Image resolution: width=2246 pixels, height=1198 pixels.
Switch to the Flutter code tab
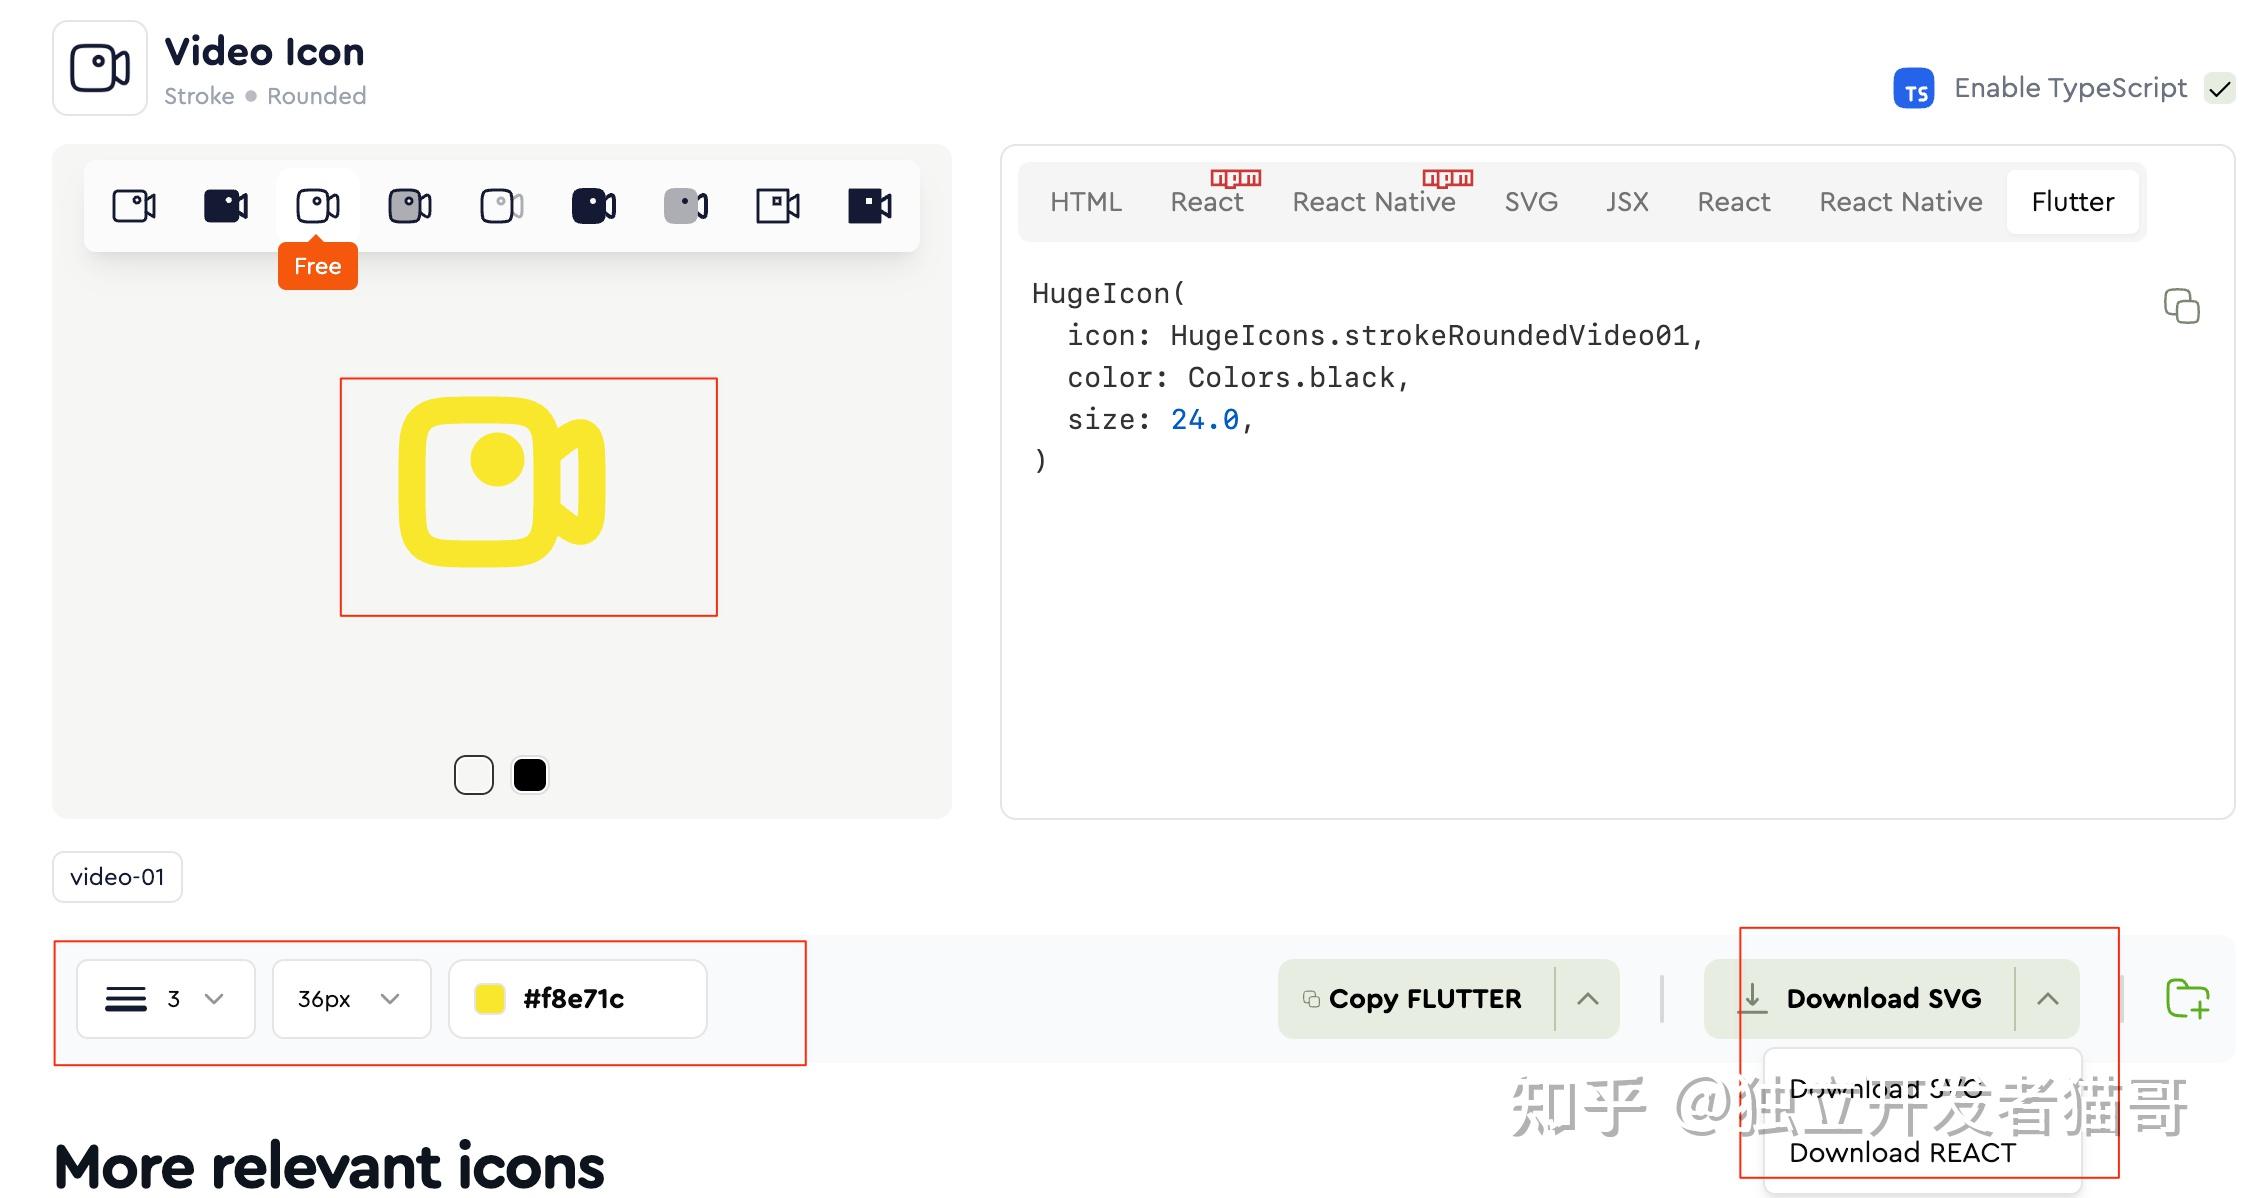pos(2072,201)
